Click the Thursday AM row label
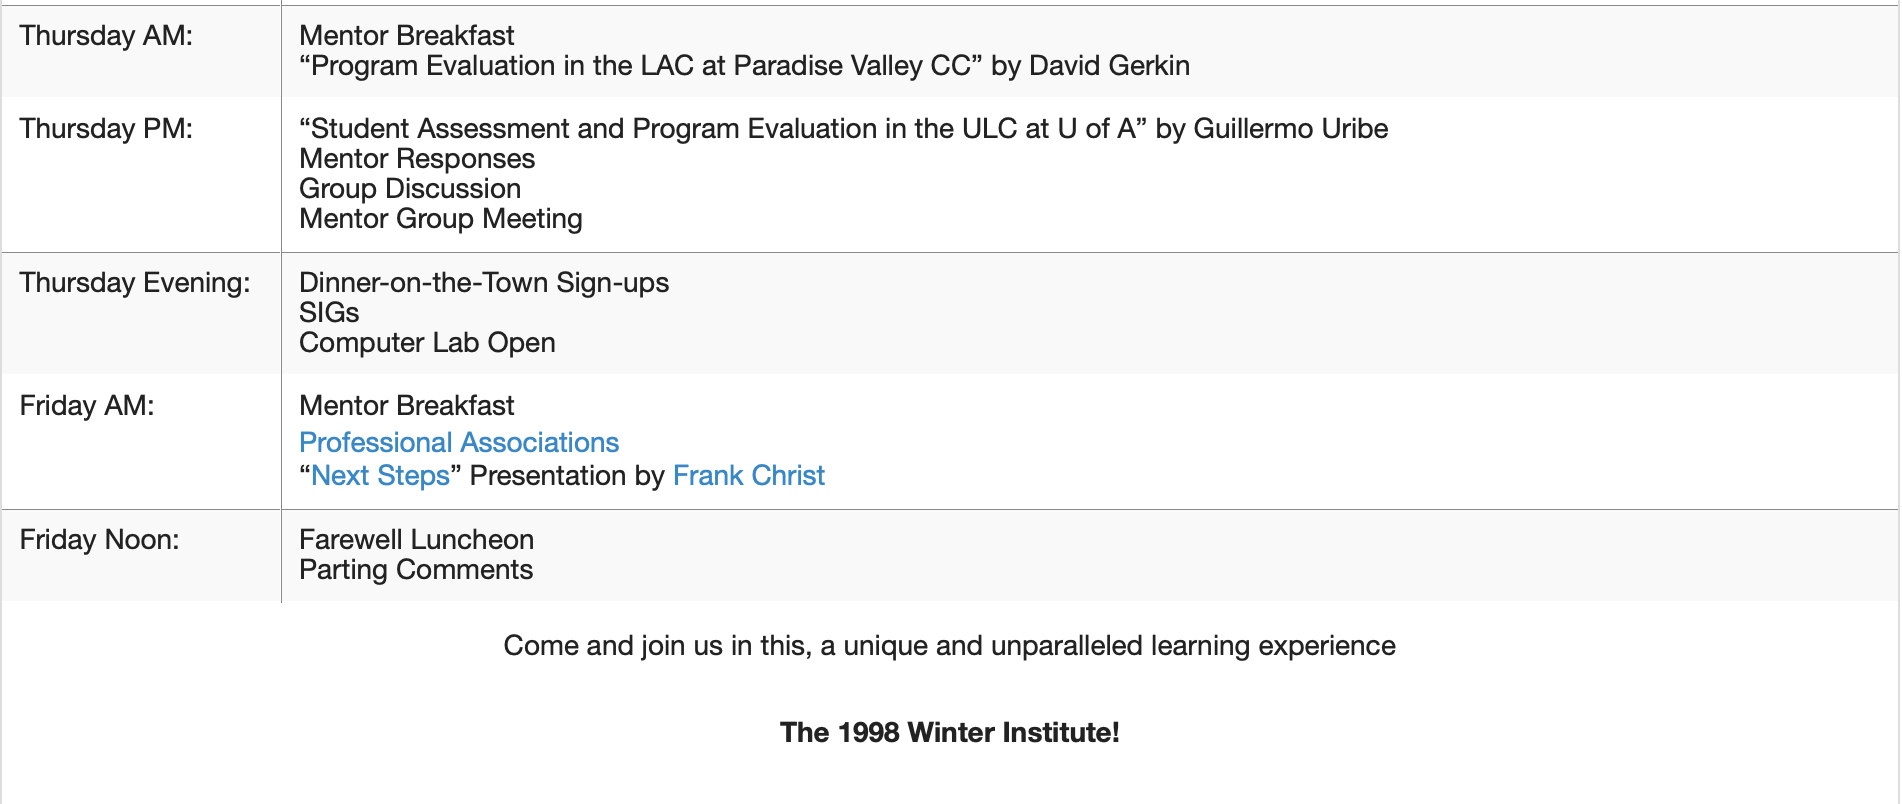The image size is (1902, 804). pyautogui.click(x=106, y=36)
